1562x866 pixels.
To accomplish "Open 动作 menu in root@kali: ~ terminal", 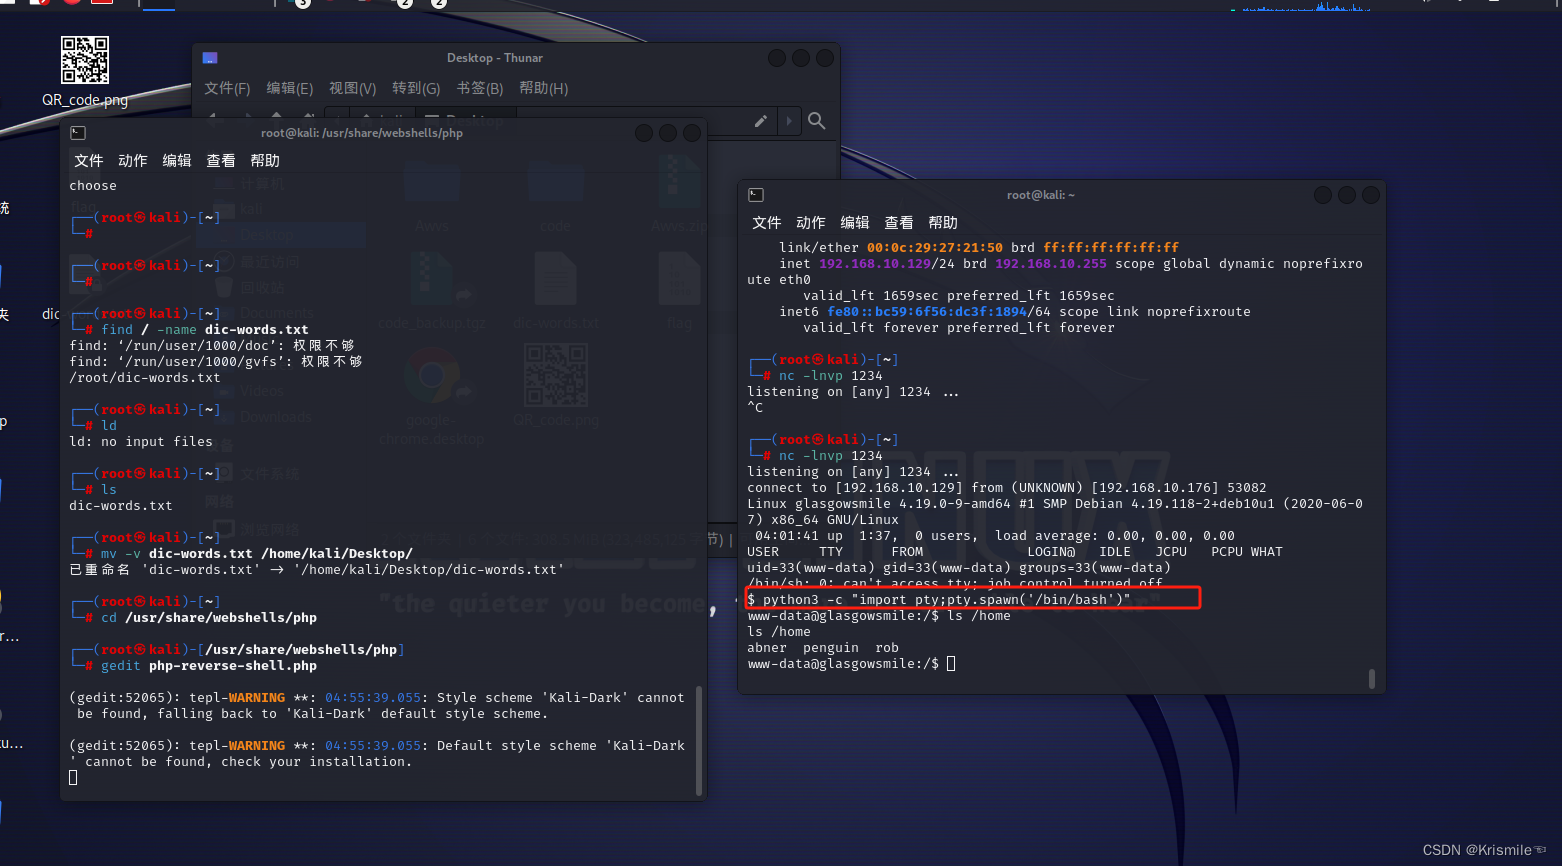I will [x=811, y=222].
